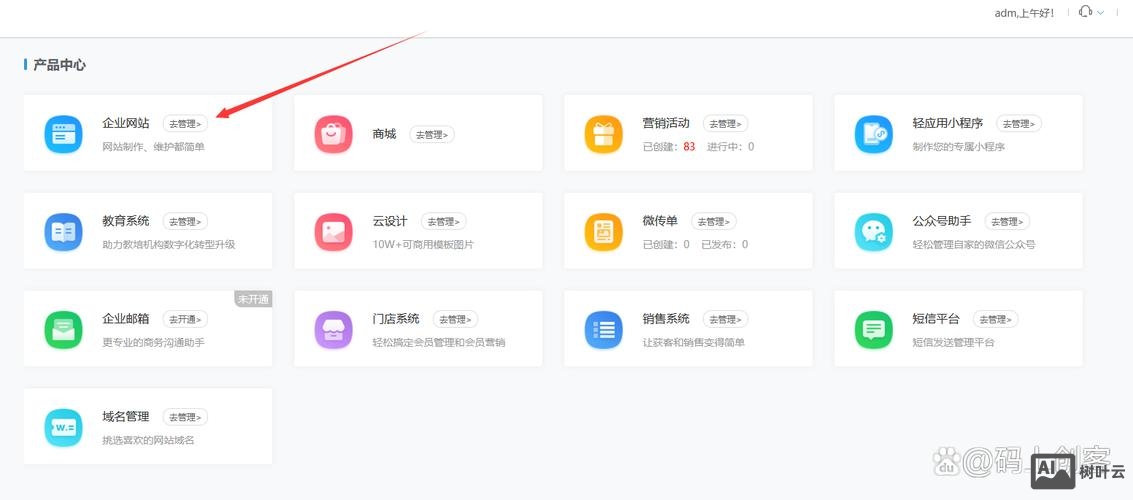
Task: Click 去管理 button for 营销活动
Action: [x=725, y=124]
